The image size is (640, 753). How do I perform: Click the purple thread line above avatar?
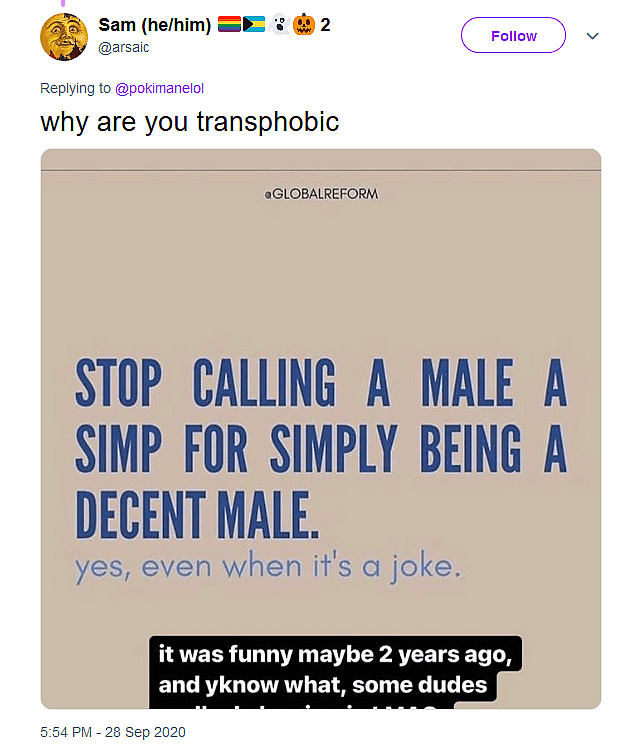coord(65,3)
